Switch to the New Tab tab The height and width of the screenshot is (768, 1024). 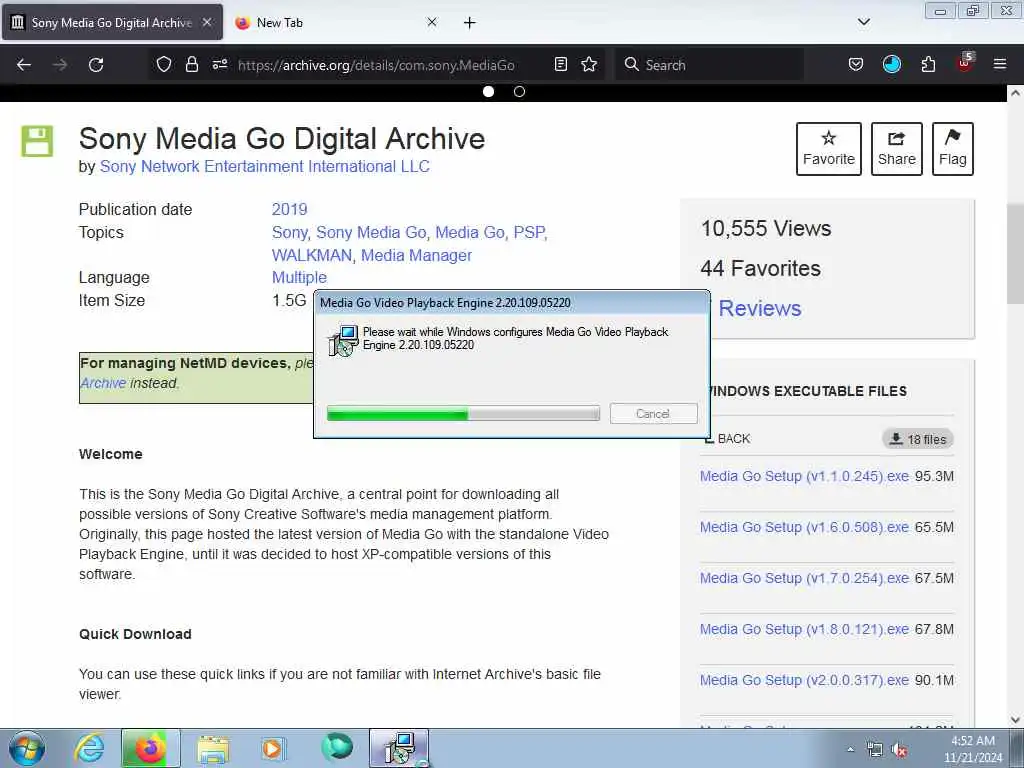(336, 22)
